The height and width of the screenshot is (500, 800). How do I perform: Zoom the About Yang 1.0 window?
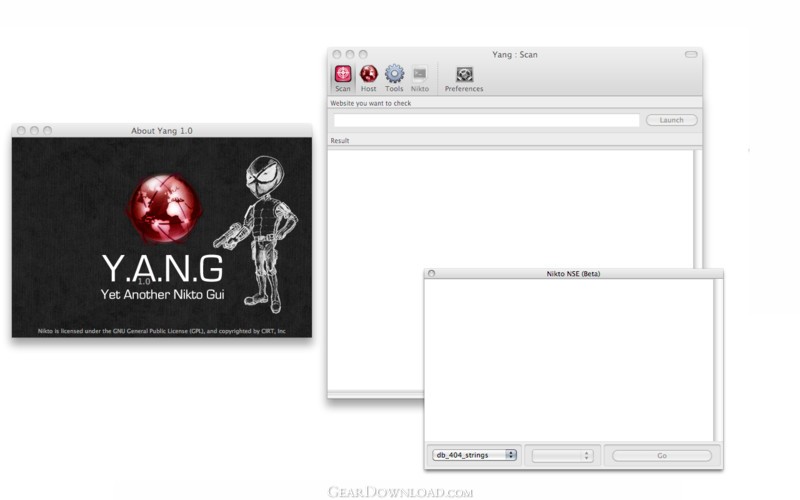pos(47,131)
